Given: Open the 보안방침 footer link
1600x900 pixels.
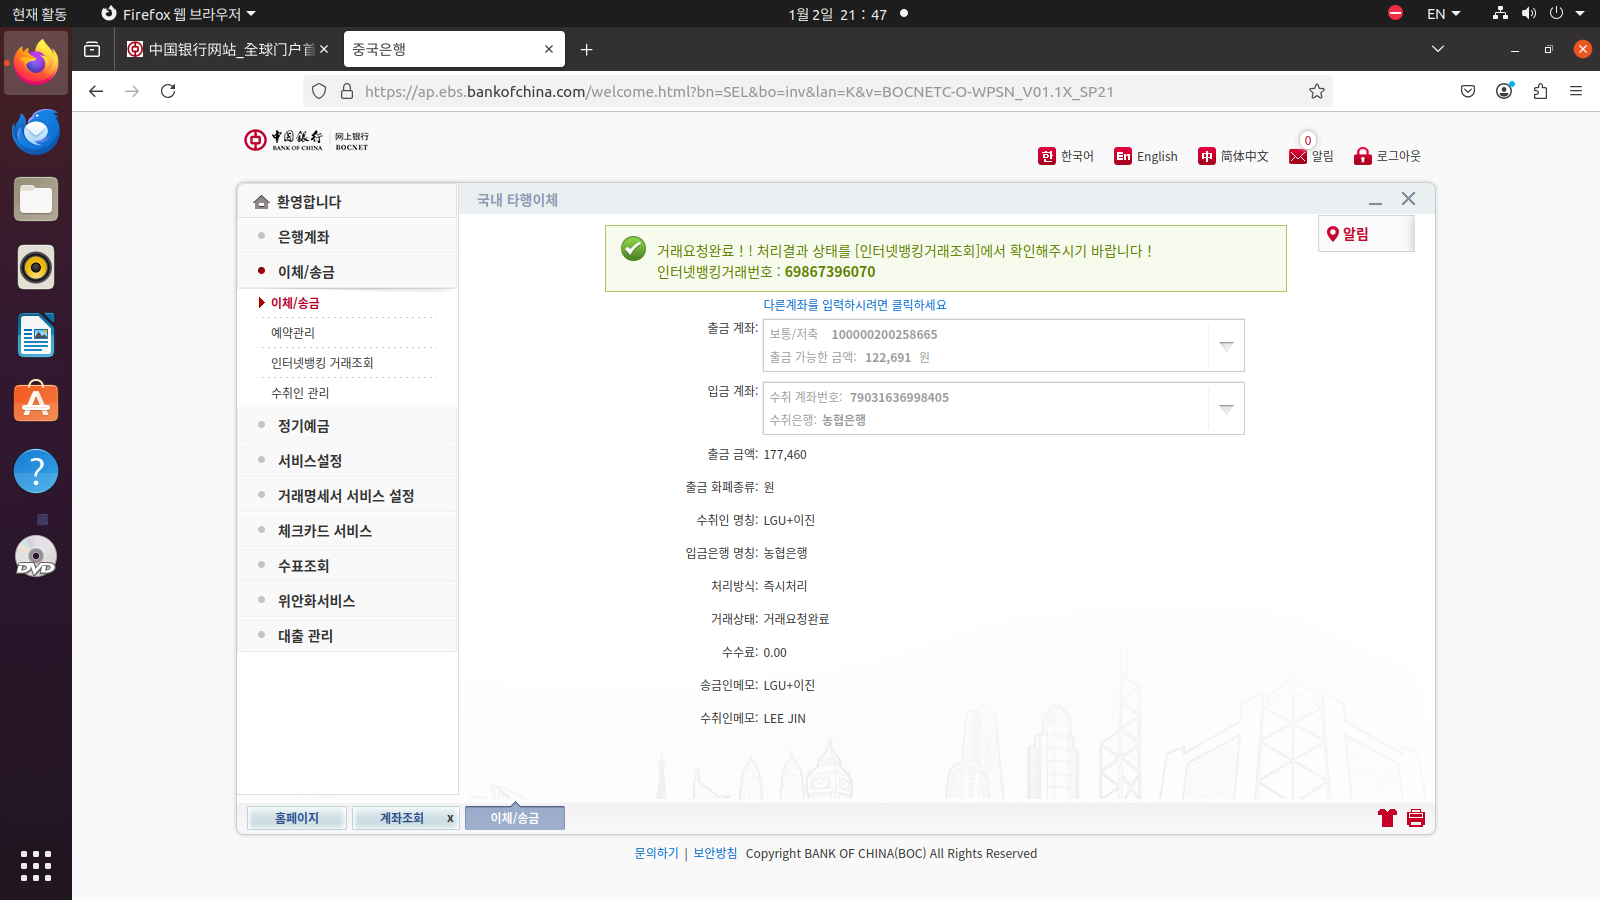Looking at the screenshot, I should pos(715,853).
